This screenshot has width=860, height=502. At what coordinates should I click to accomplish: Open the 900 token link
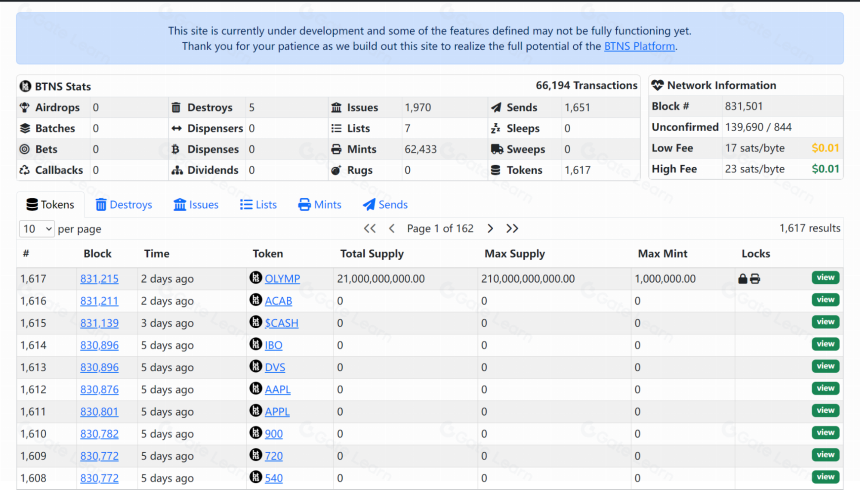[274, 434]
